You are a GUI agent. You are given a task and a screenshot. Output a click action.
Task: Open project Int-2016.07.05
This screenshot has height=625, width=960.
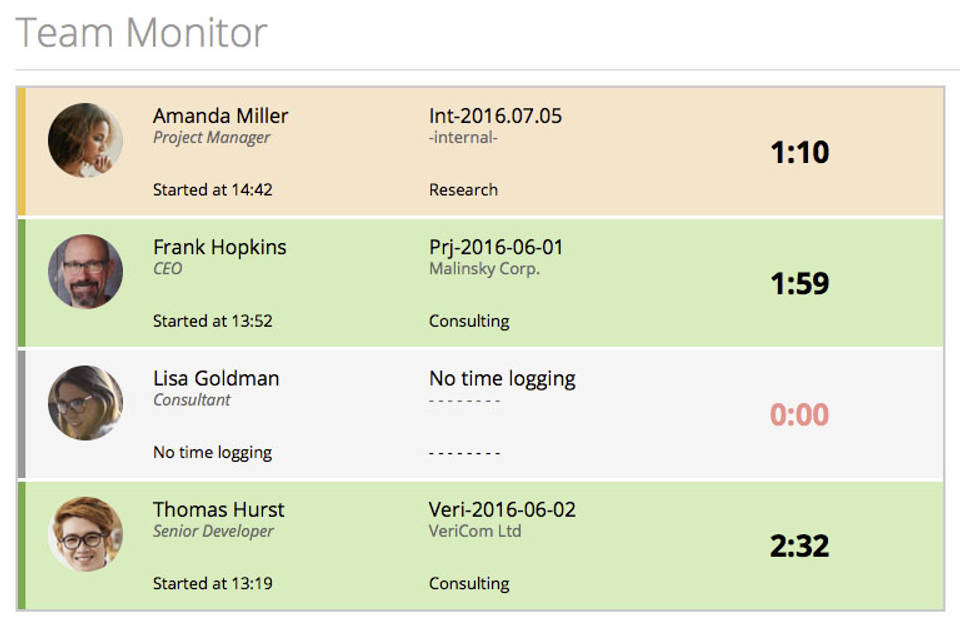[495, 116]
